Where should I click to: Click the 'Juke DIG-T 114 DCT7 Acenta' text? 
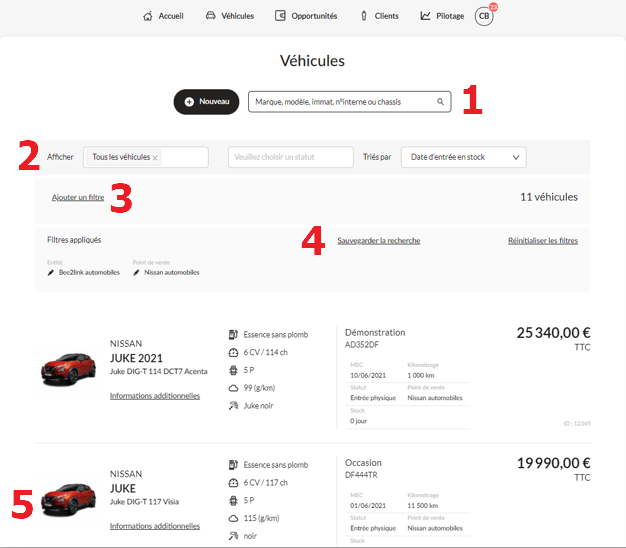[x=158, y=371]
